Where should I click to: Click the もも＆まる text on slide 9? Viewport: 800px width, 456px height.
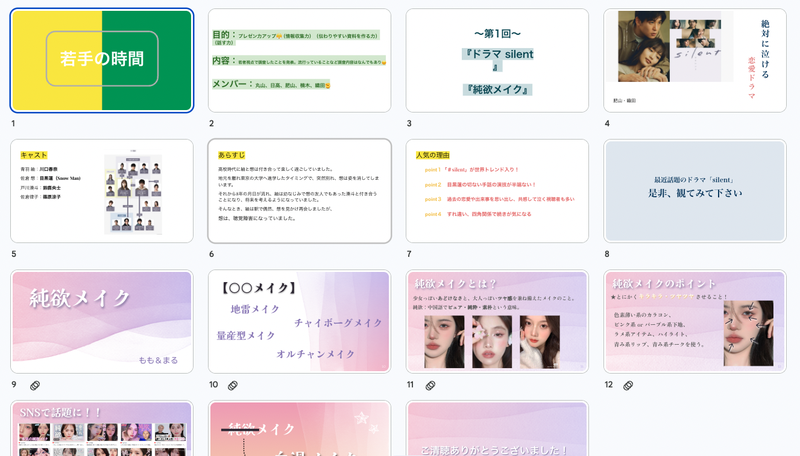tap(158, 360)
